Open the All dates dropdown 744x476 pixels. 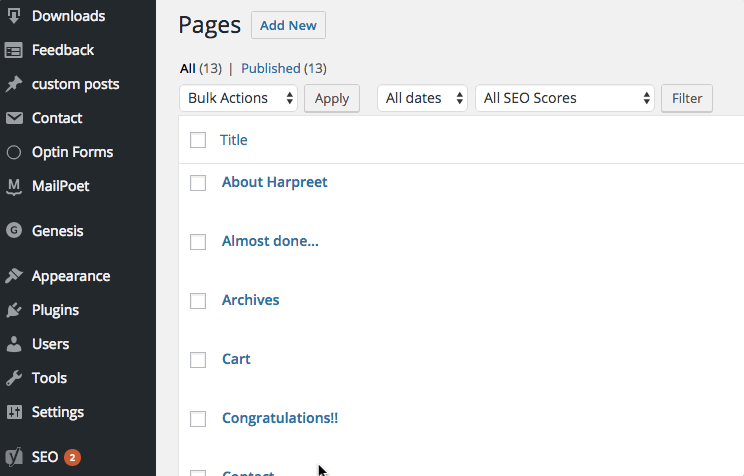(422, 98)
